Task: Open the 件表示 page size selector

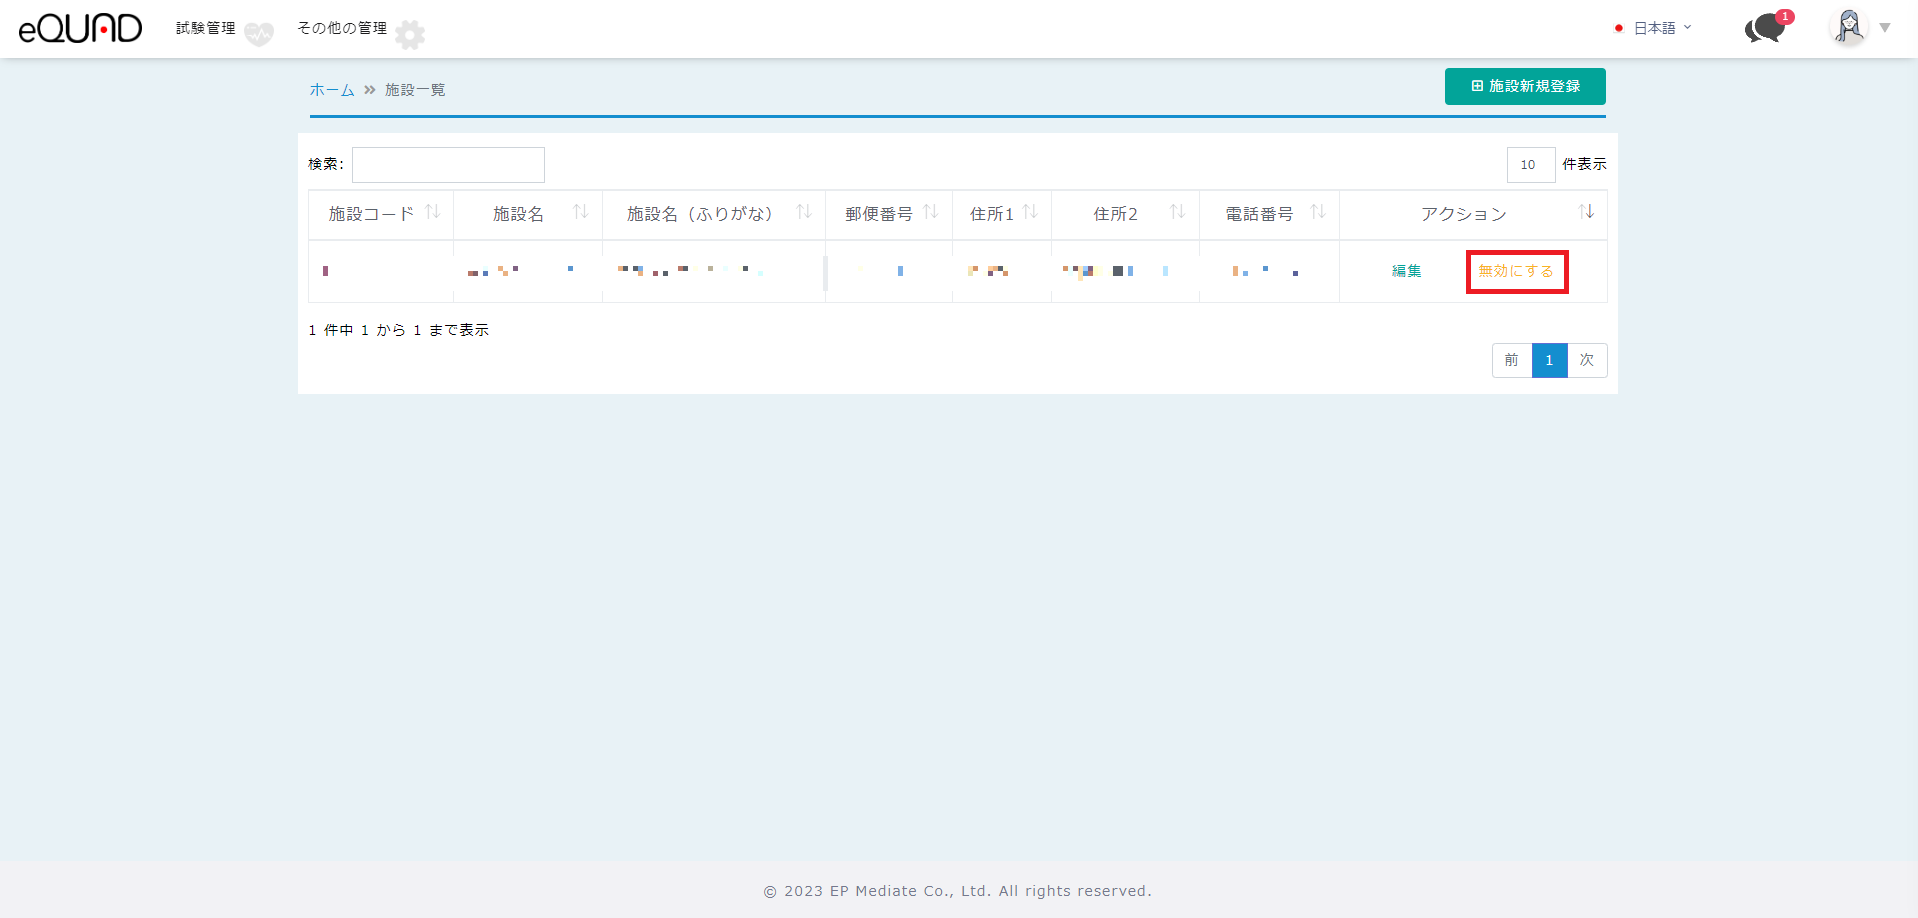Action: (1530, 165)
